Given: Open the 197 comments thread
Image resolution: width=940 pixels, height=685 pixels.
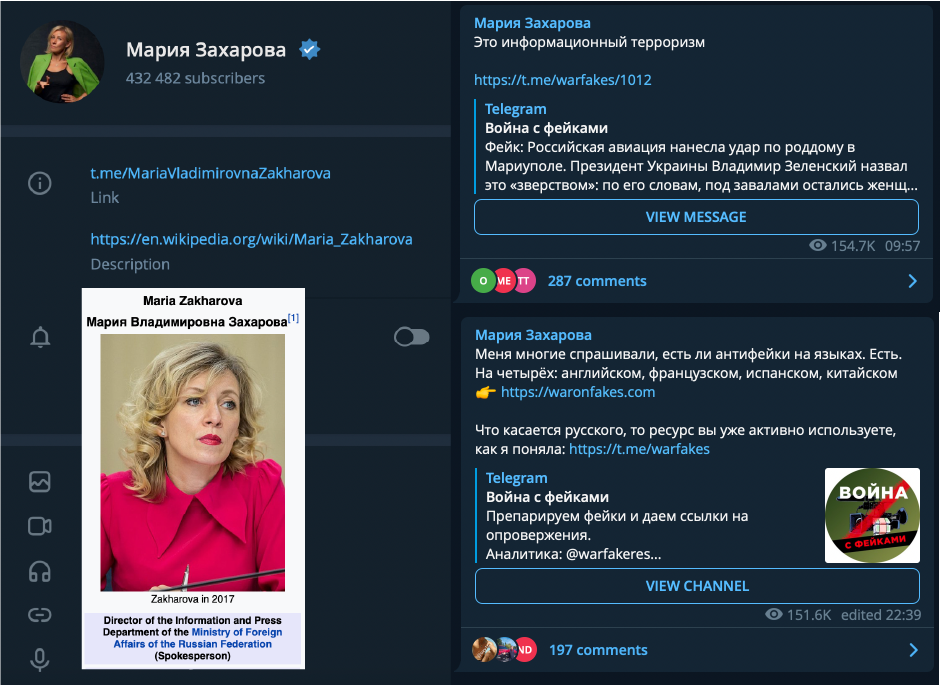Looking at the screenshot, I should tap(598, 650).
